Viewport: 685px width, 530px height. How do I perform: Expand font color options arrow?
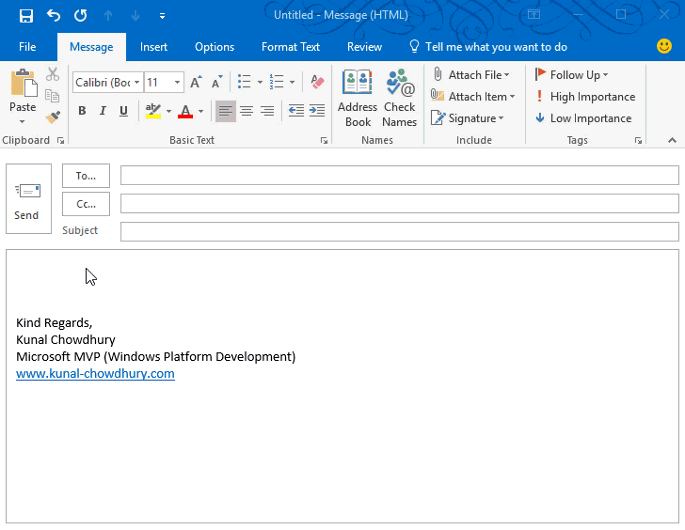(x=201, y=111)
